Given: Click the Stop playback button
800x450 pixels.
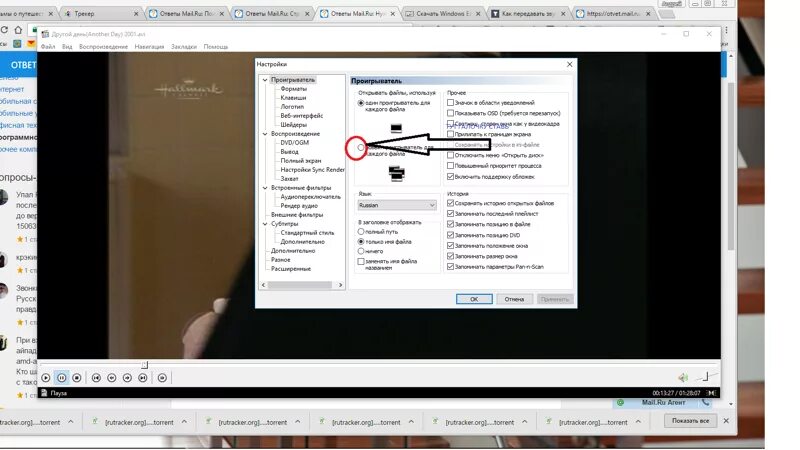Looking at the screenshot, I should (x=77, y=378).
